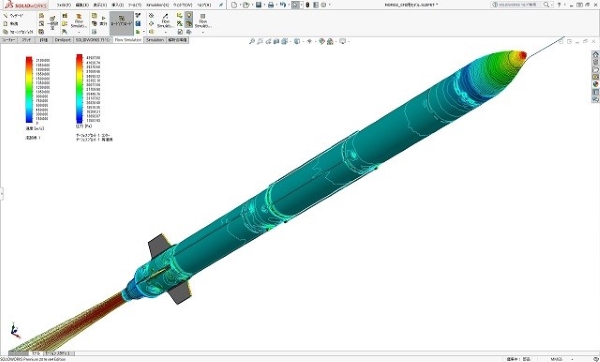Click the Print icon in quick toolbar
Image resolution: width=600 pixels, height=362 pixels.
tap(271, 5)
